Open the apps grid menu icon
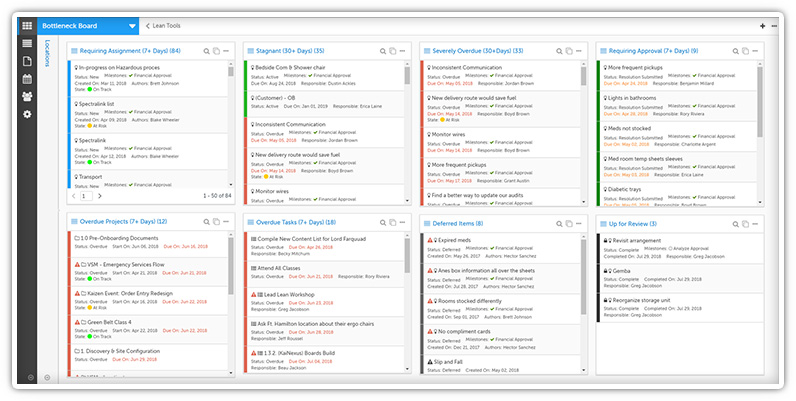The height and width of the screenshot is (401, 796). [x=26, y=24]
